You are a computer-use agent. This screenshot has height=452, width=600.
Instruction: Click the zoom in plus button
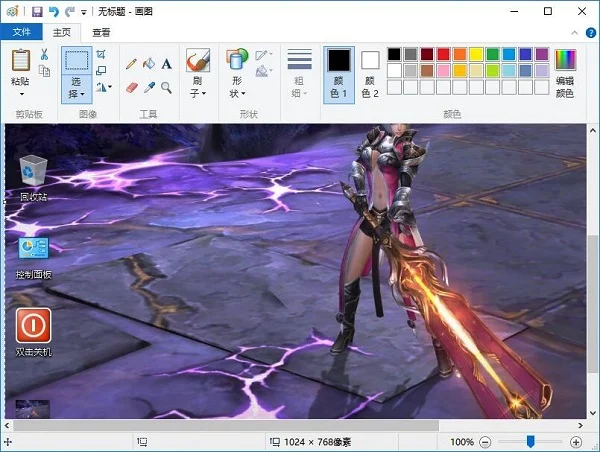[575, 441]
